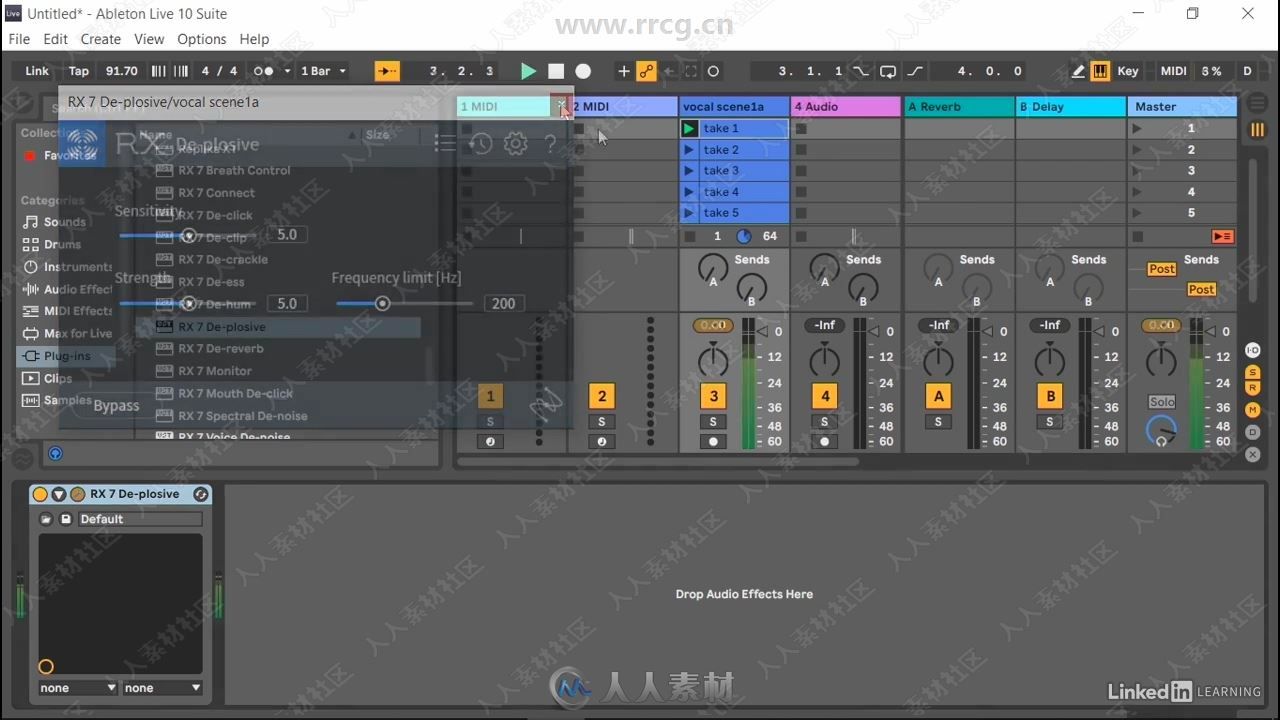Solo track 3 vocal scene1a
The width and height of the screenshot is (1280, 720).
[713, 422]
